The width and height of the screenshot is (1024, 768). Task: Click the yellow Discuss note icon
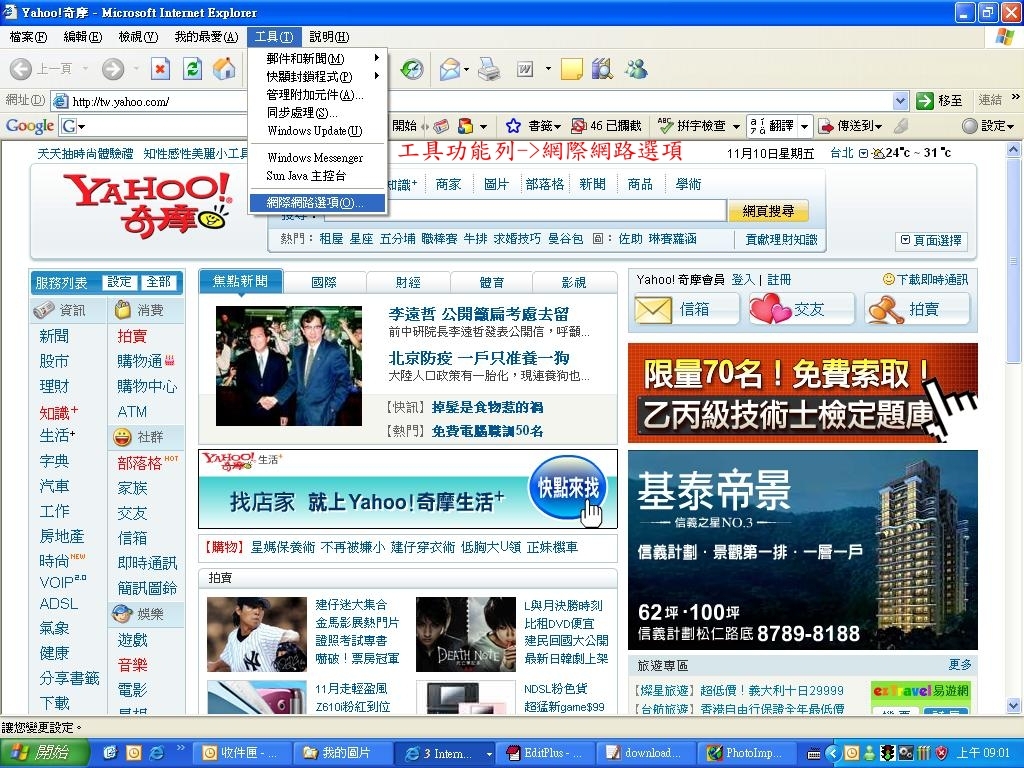571,69
